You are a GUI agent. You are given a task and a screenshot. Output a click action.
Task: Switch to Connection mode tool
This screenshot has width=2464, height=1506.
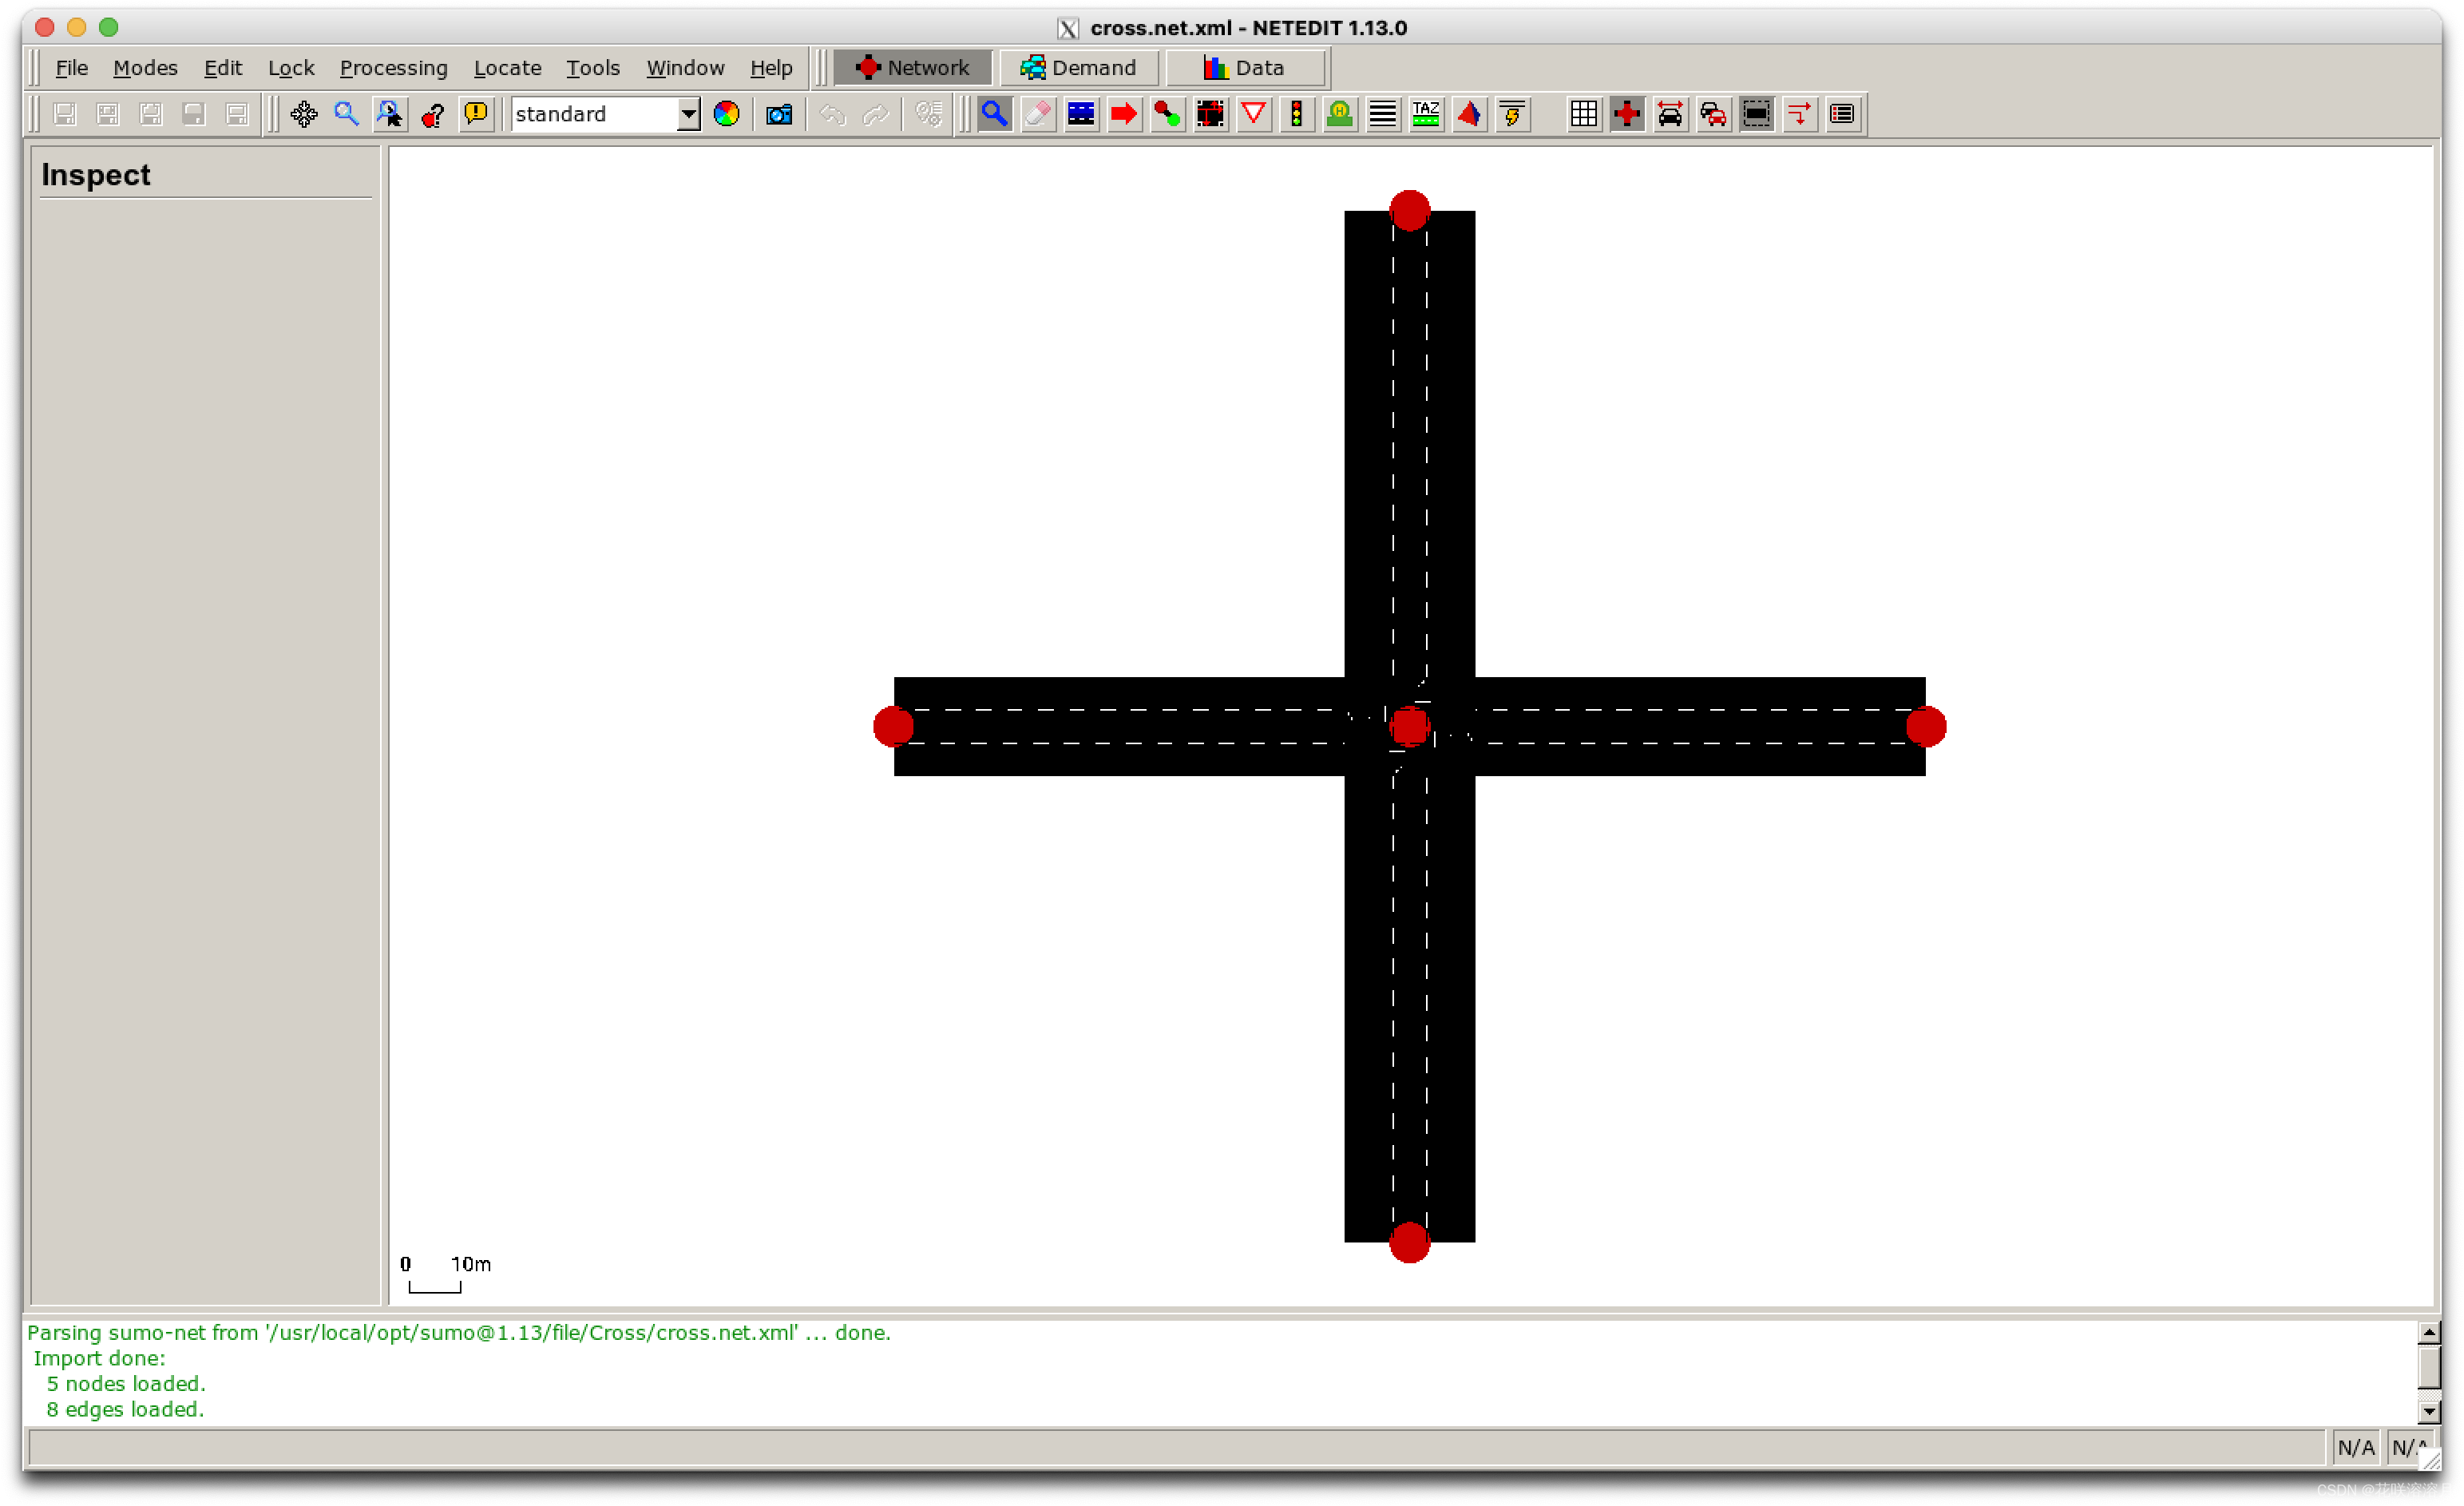1210,114
